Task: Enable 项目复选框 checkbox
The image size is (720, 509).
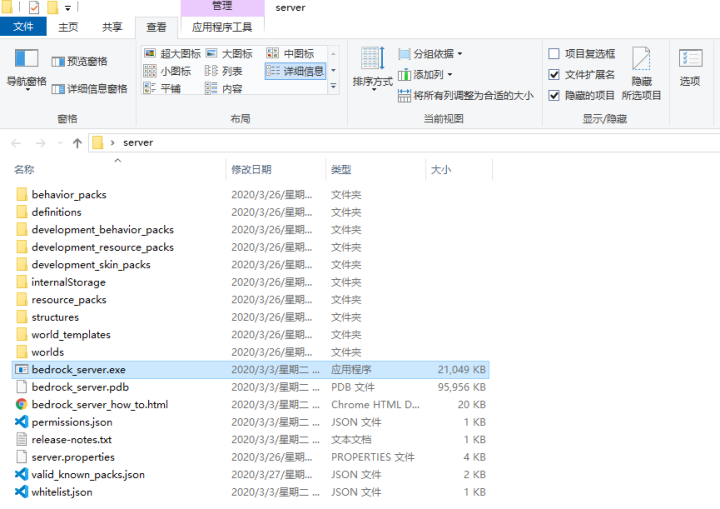Action: [x=554, y=54]
